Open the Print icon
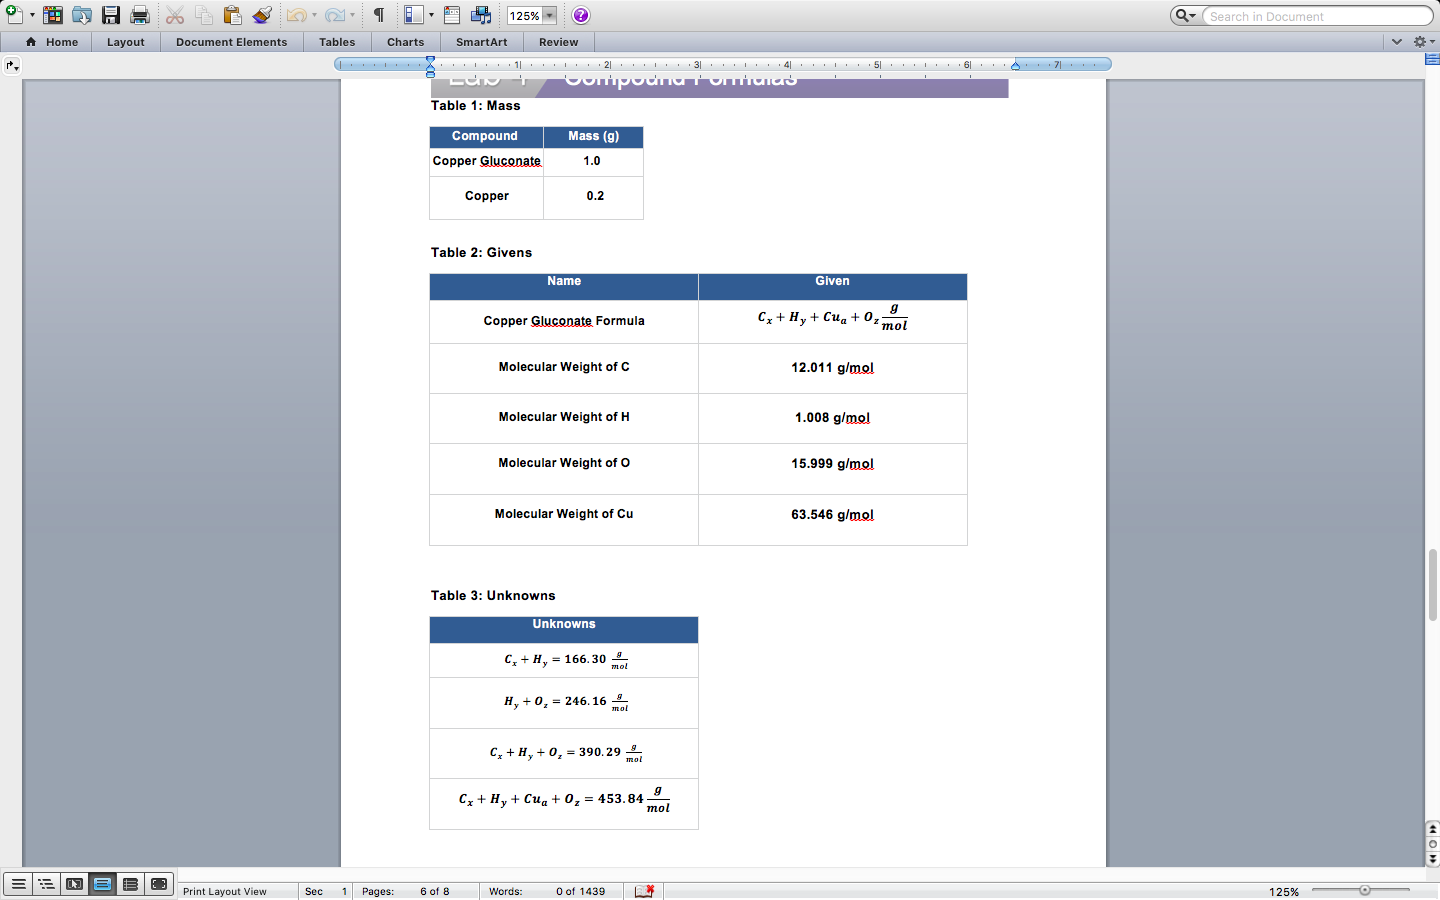 (140, 15)
